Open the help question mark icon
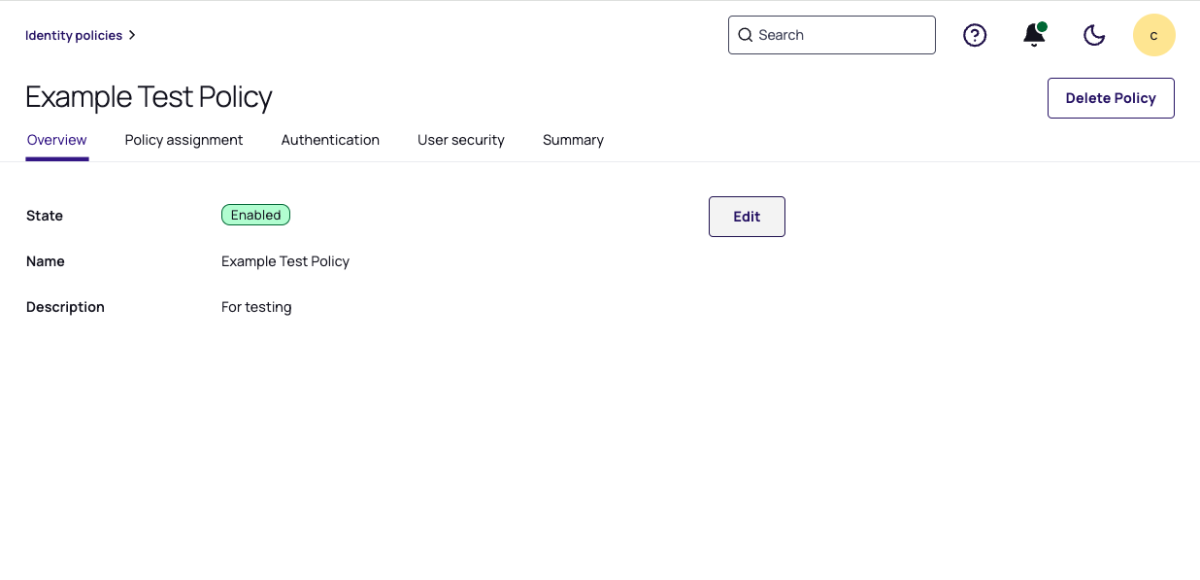The image size is (1200, 580). [x=974, y=35]
